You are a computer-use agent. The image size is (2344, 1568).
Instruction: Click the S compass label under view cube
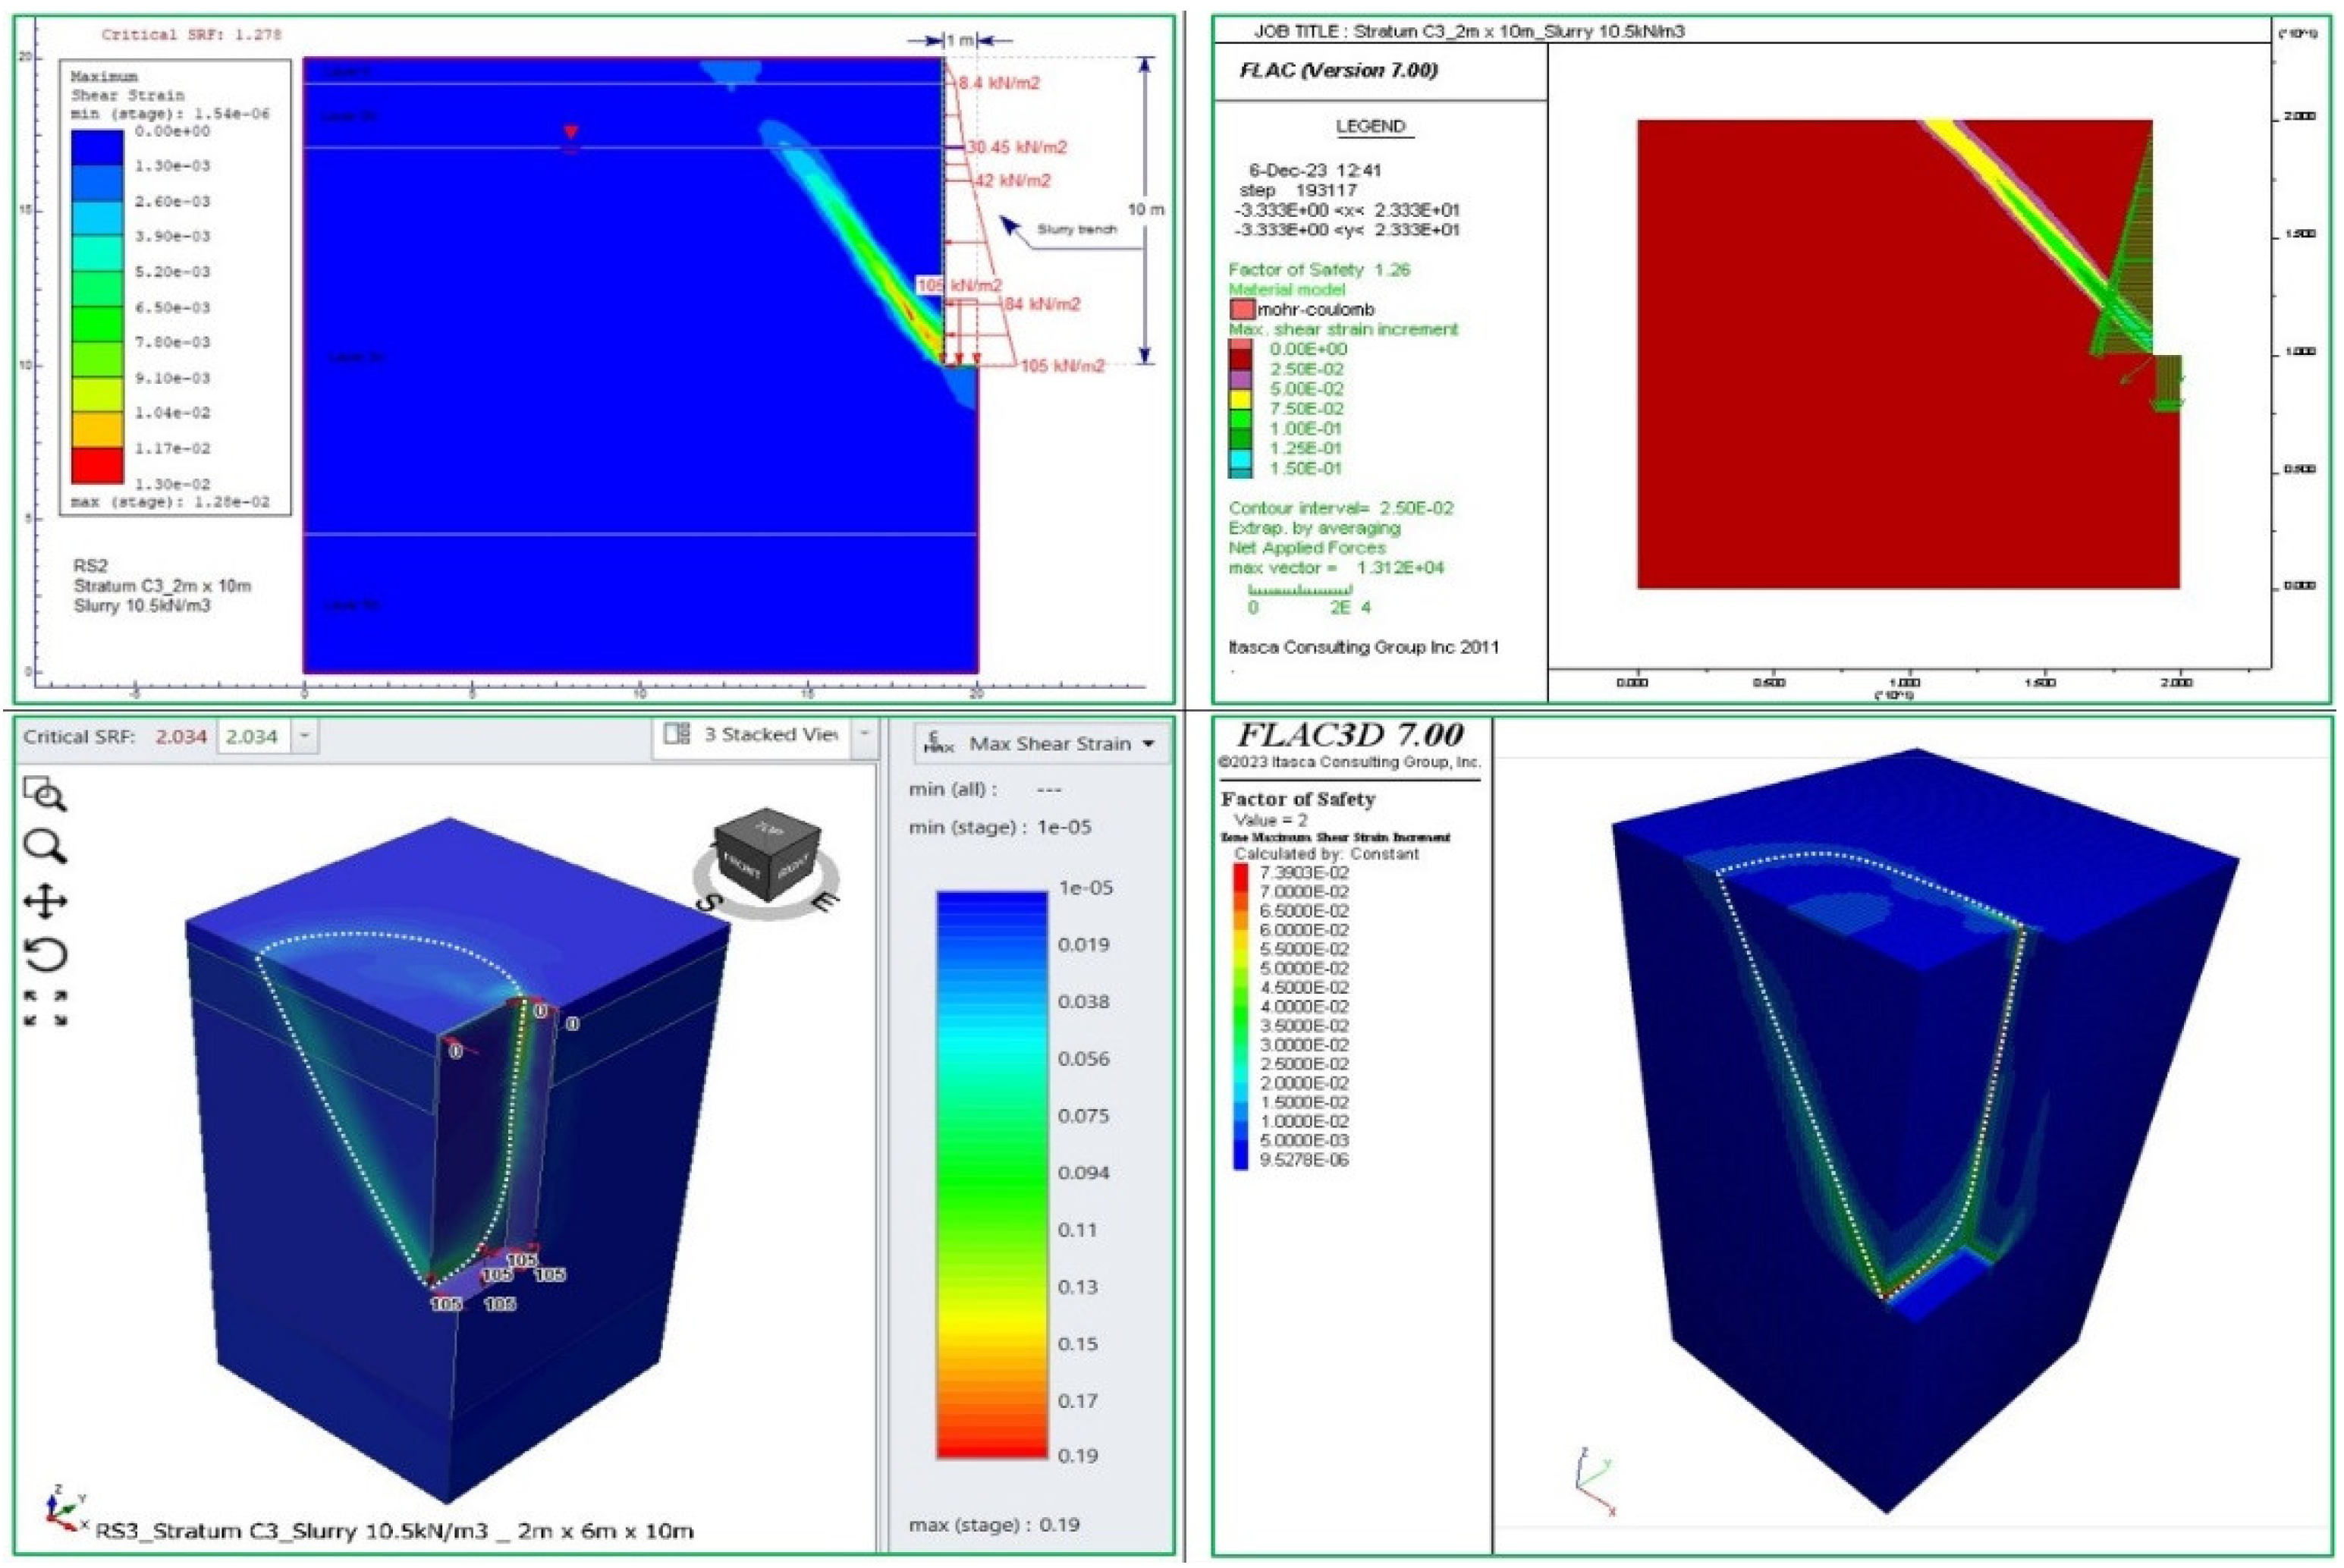[x=709, y=903]
